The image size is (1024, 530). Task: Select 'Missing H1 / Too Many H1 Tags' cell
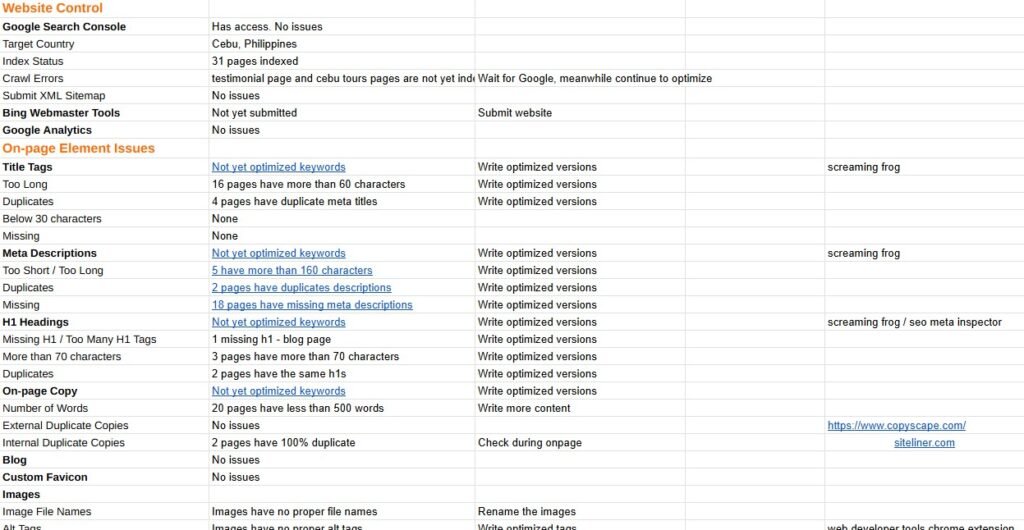coord(104,339)
